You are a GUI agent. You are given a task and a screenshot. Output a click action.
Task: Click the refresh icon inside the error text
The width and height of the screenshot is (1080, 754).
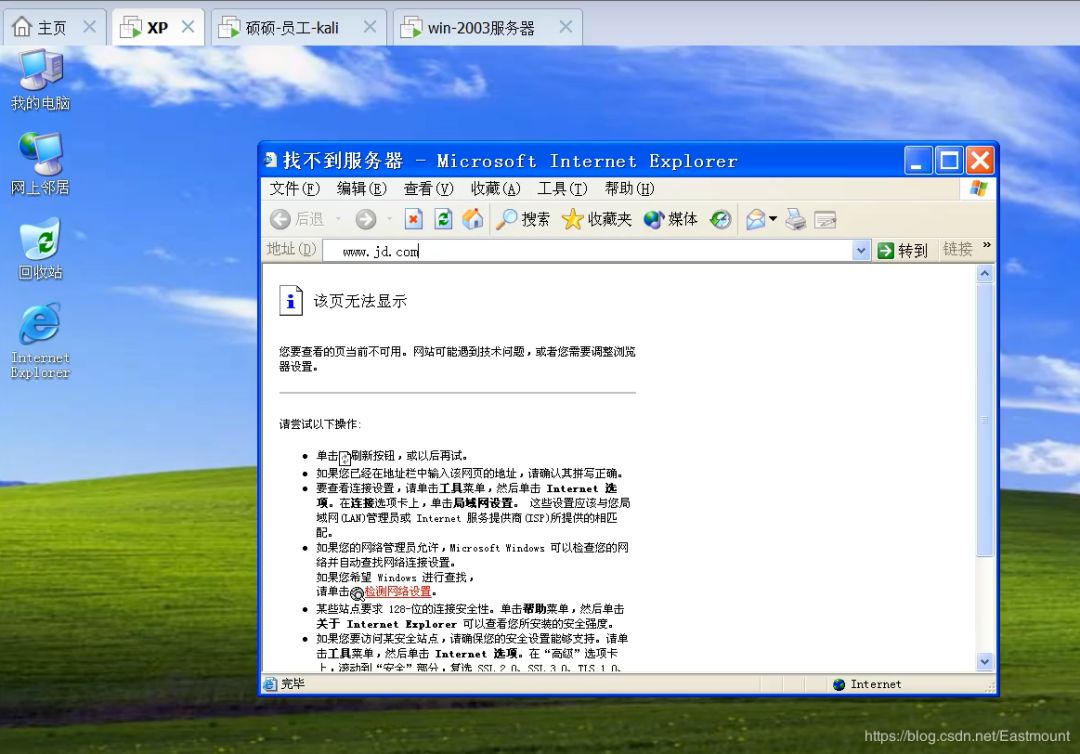344,457
